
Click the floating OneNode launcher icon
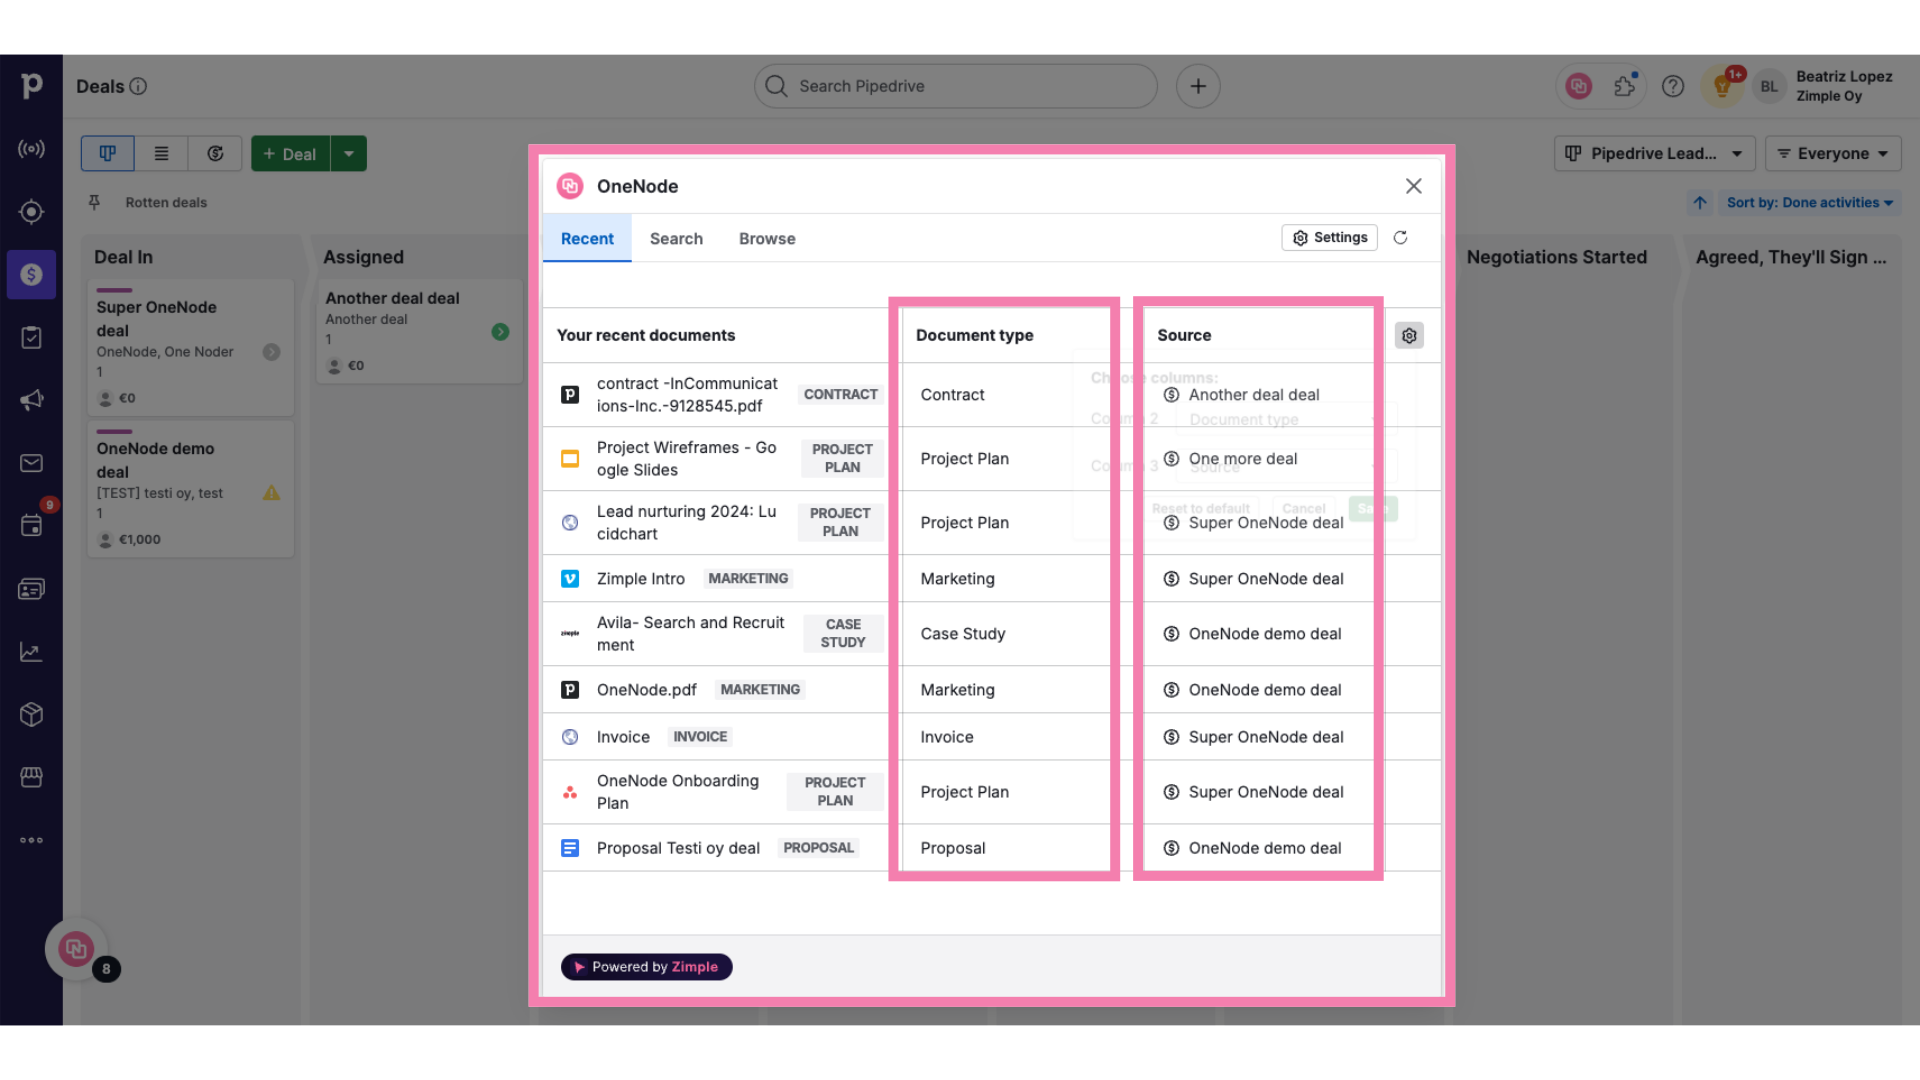76,948
